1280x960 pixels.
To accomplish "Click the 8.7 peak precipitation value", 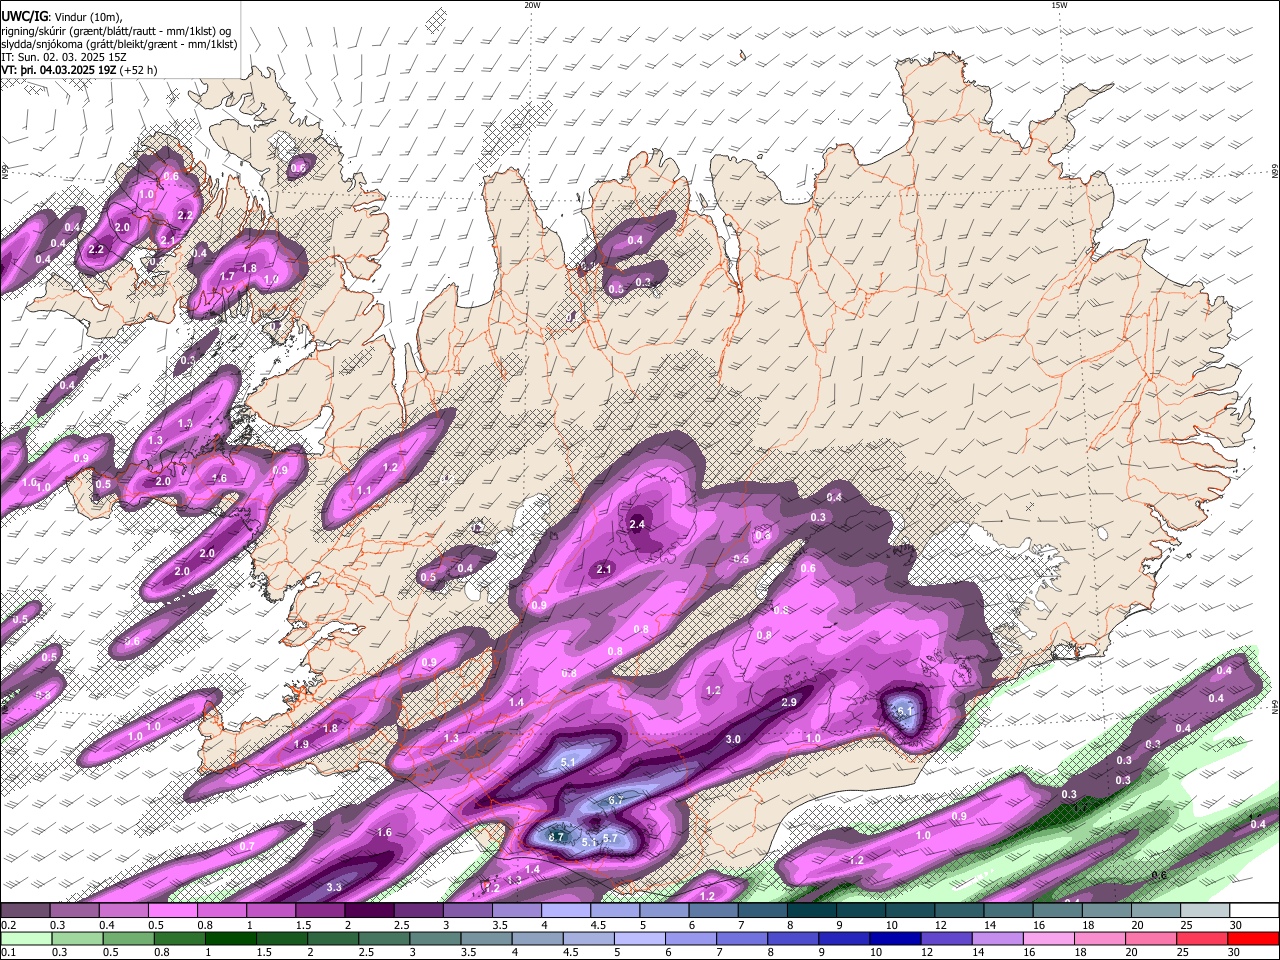I will pos(557,836).
